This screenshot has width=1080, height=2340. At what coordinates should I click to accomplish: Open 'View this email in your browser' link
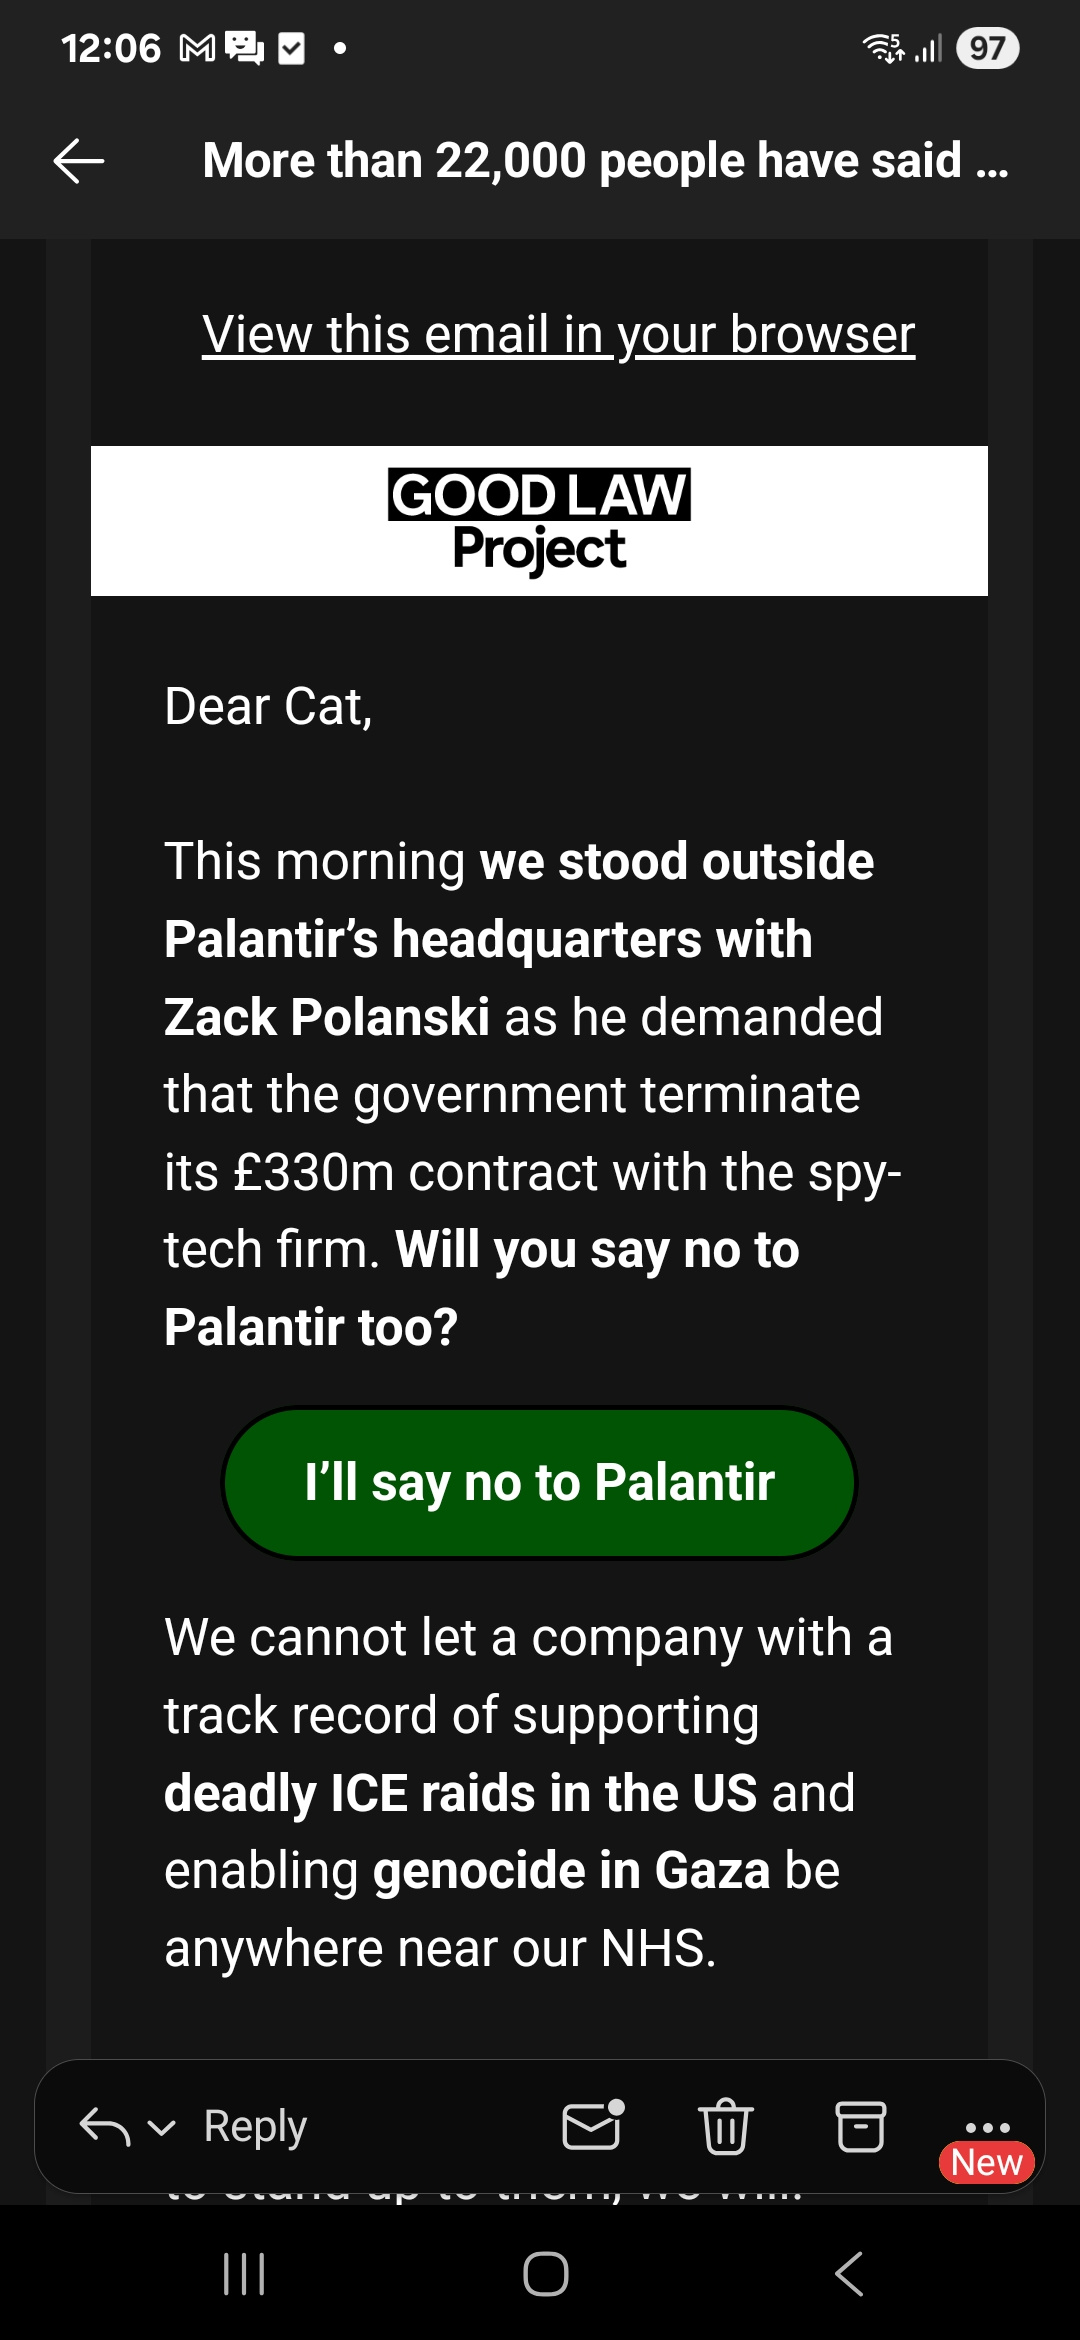[558, 334]
